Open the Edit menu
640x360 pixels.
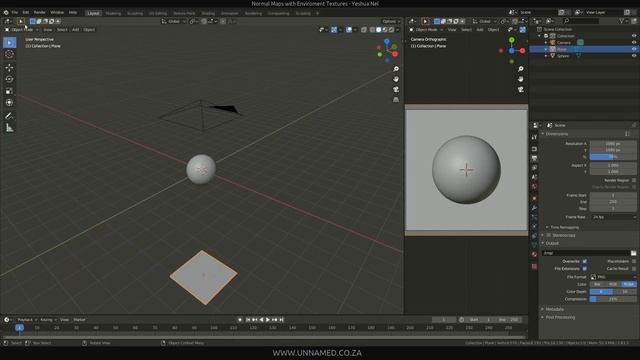26,13
